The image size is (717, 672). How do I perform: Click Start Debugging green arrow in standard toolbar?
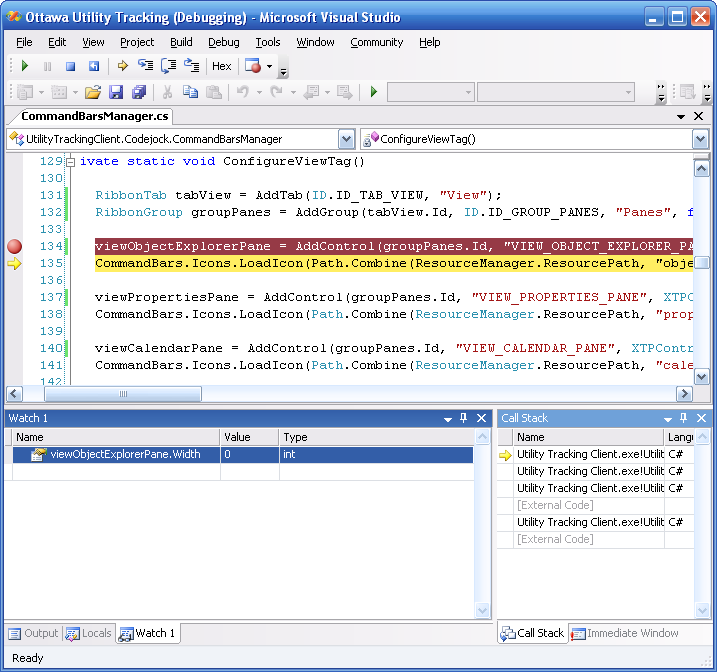(x=374, y=92)
